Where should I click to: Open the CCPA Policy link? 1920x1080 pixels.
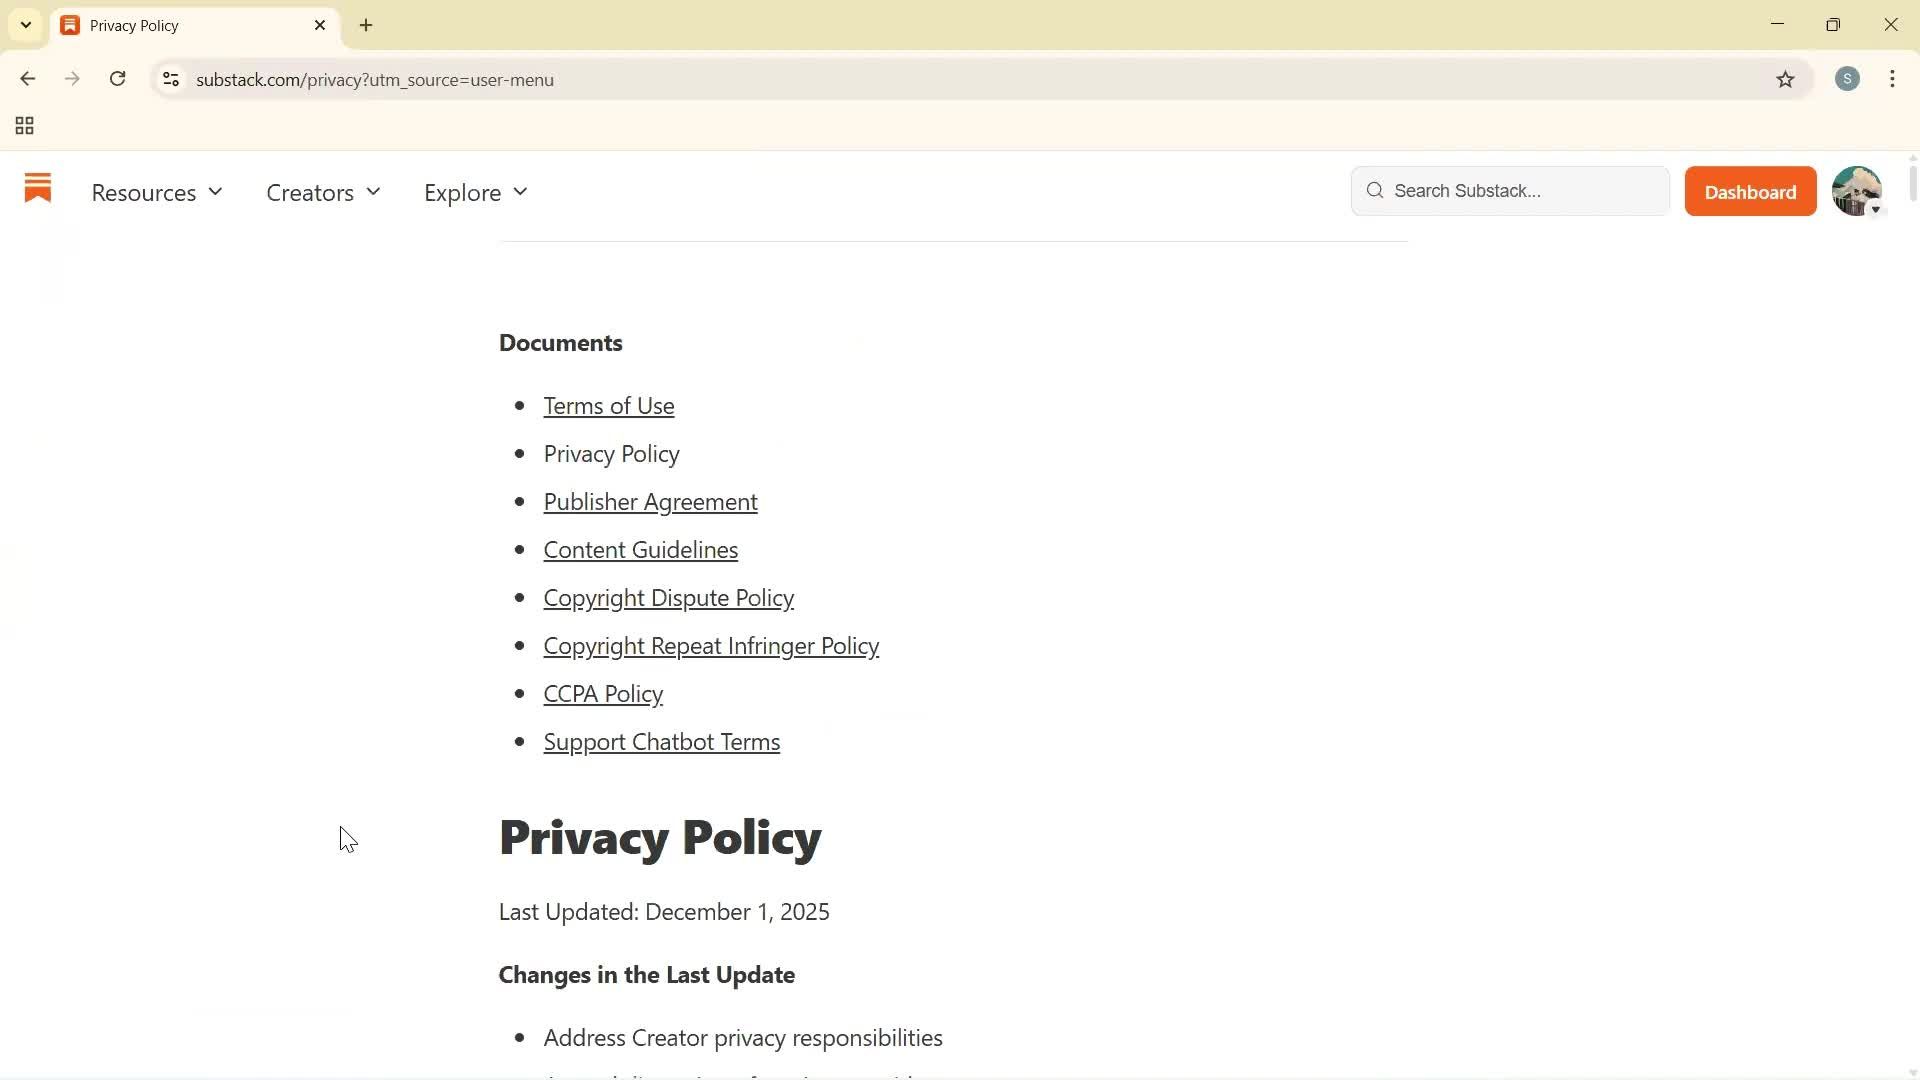click(603, 693)
